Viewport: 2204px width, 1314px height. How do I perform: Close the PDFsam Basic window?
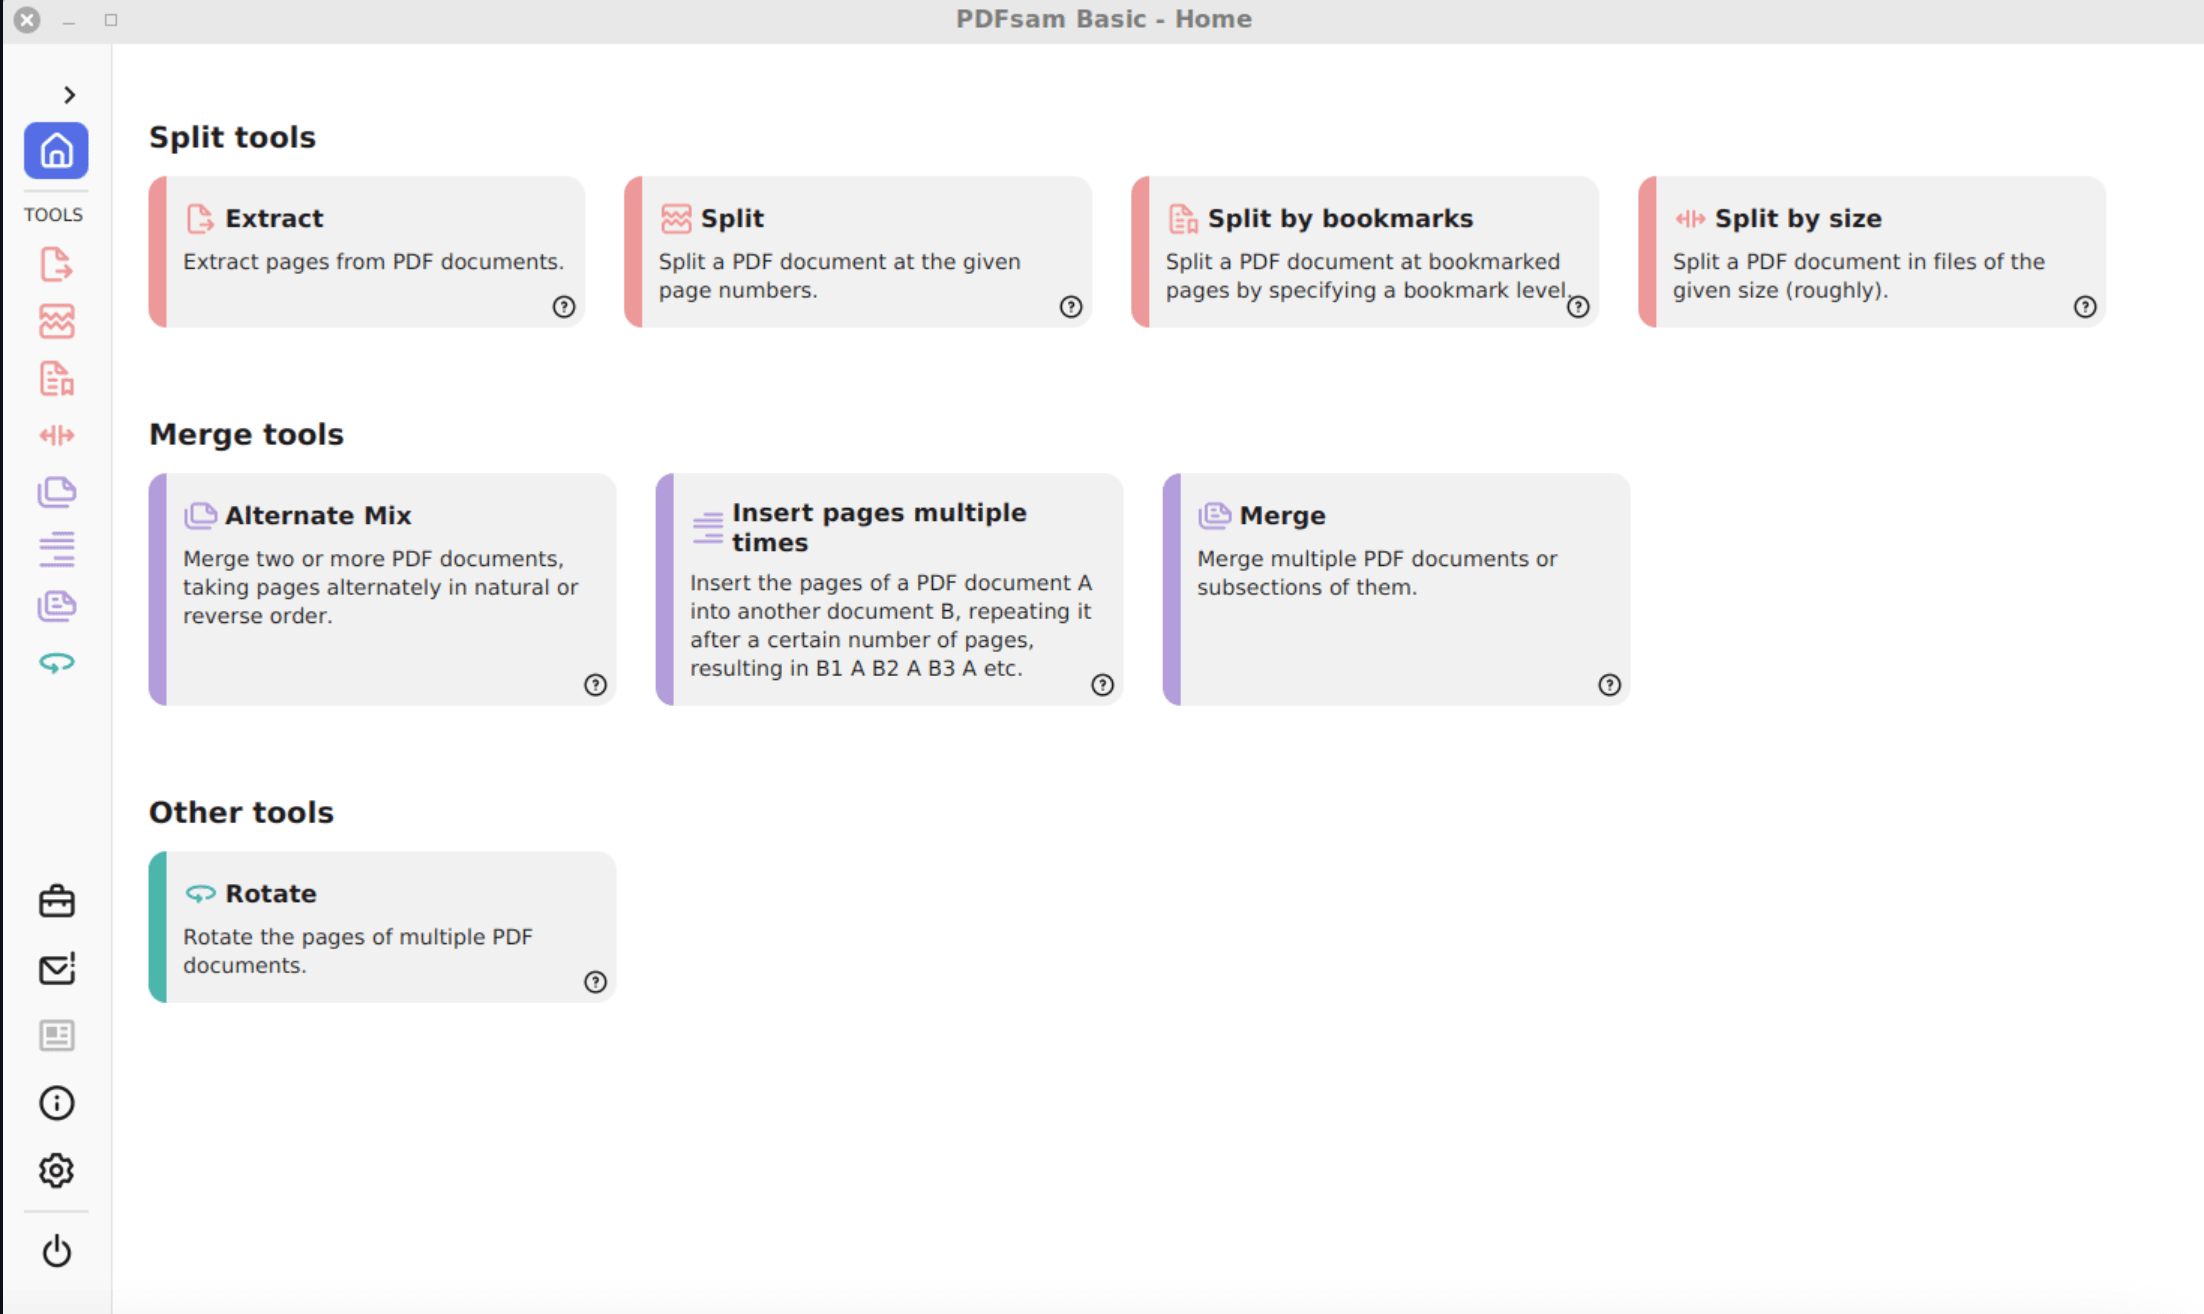27,20
